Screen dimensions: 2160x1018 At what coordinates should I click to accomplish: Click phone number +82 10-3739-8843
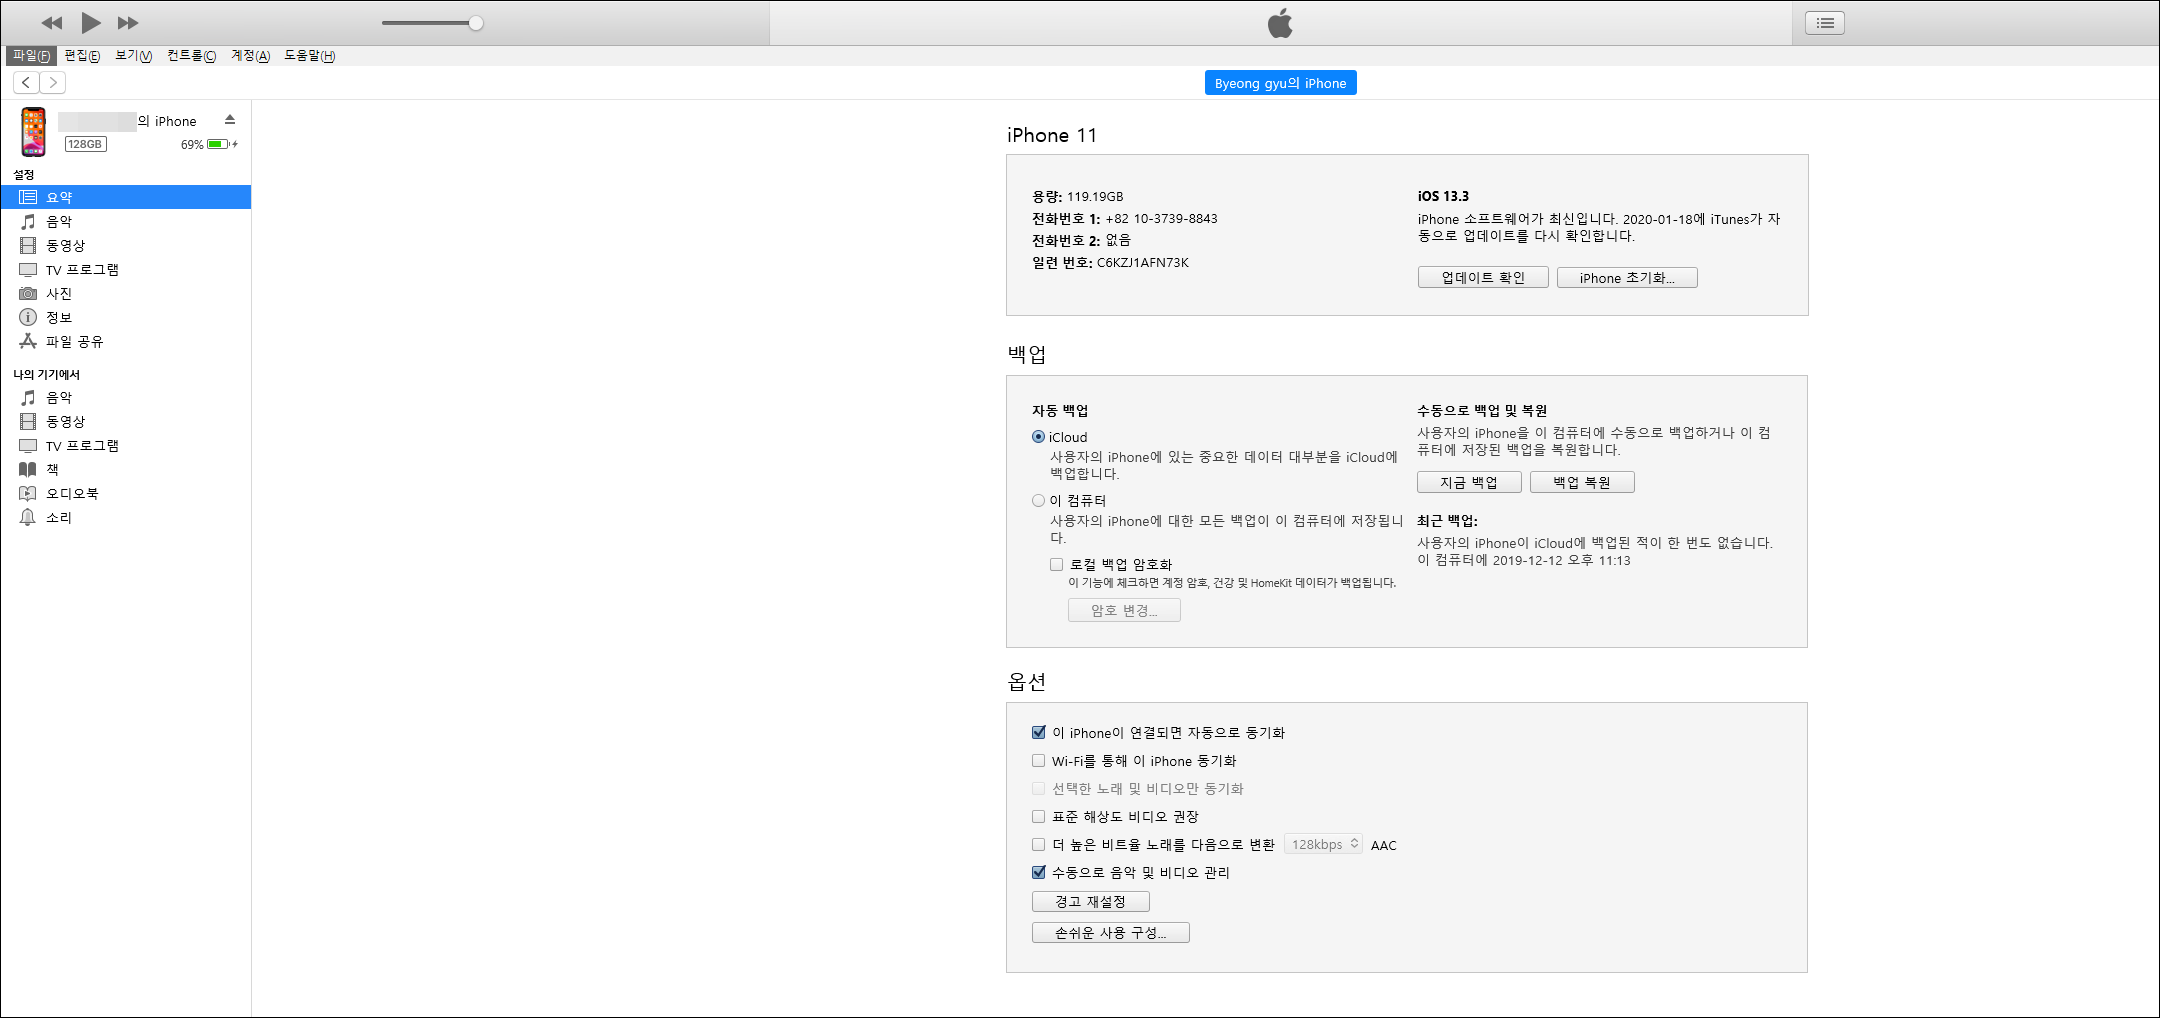point(1161,218)
